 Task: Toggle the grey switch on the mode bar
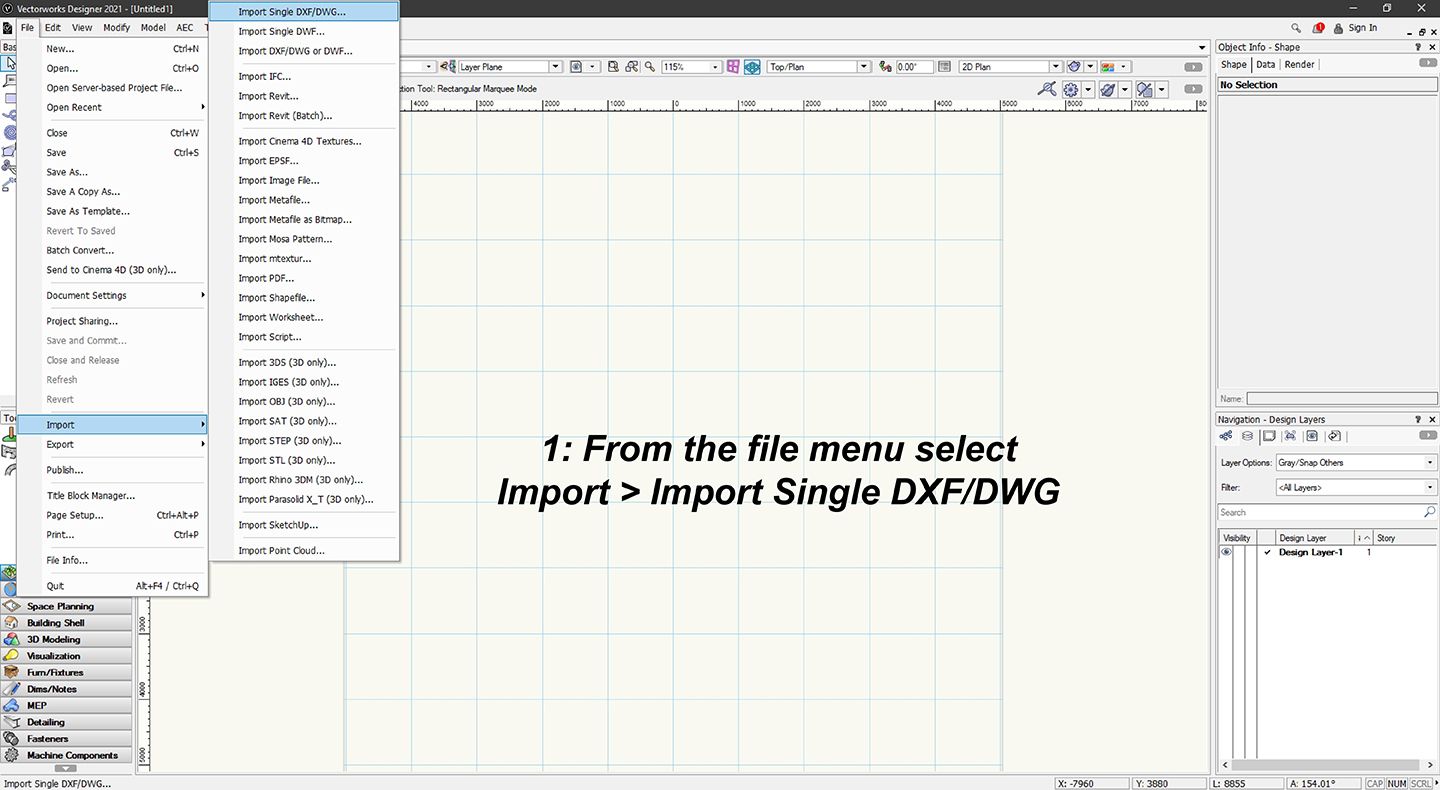tap(1192, 89)
